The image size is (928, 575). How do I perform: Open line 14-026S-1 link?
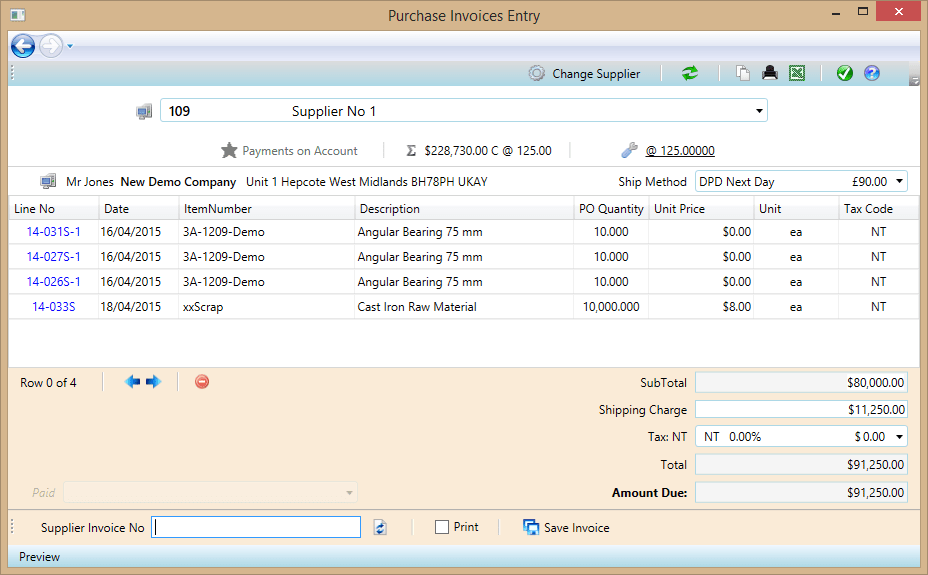tap(54, 282)
